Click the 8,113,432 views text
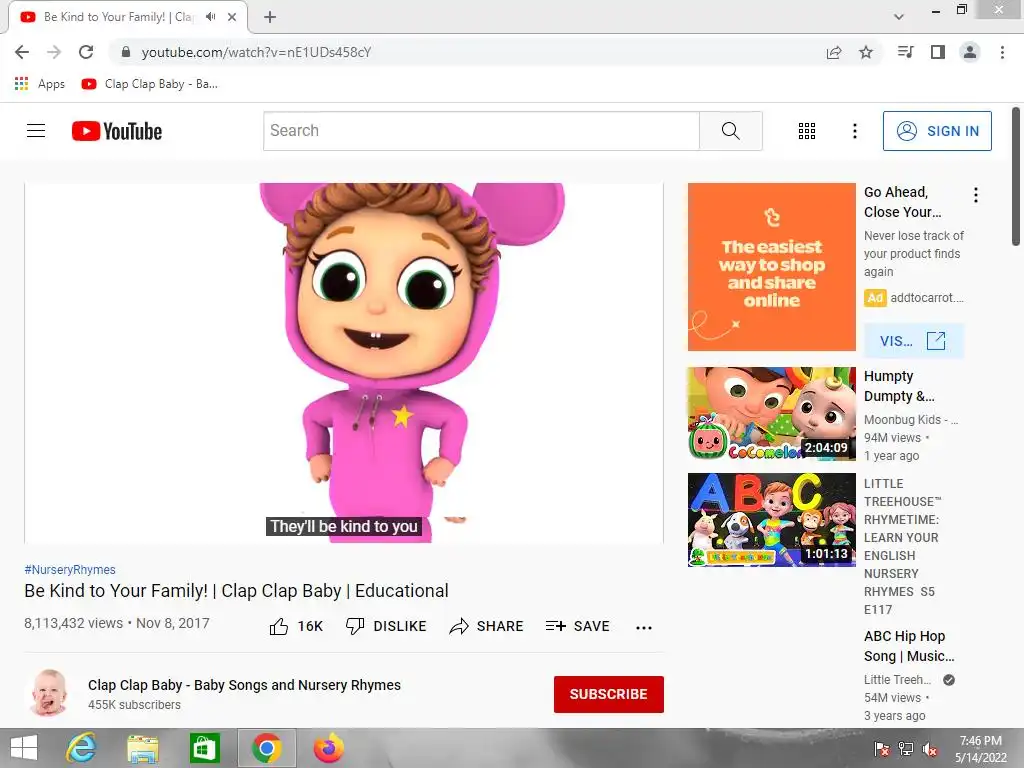The width and height of the screenshot is (1024, 768). [x=73, y=623]
